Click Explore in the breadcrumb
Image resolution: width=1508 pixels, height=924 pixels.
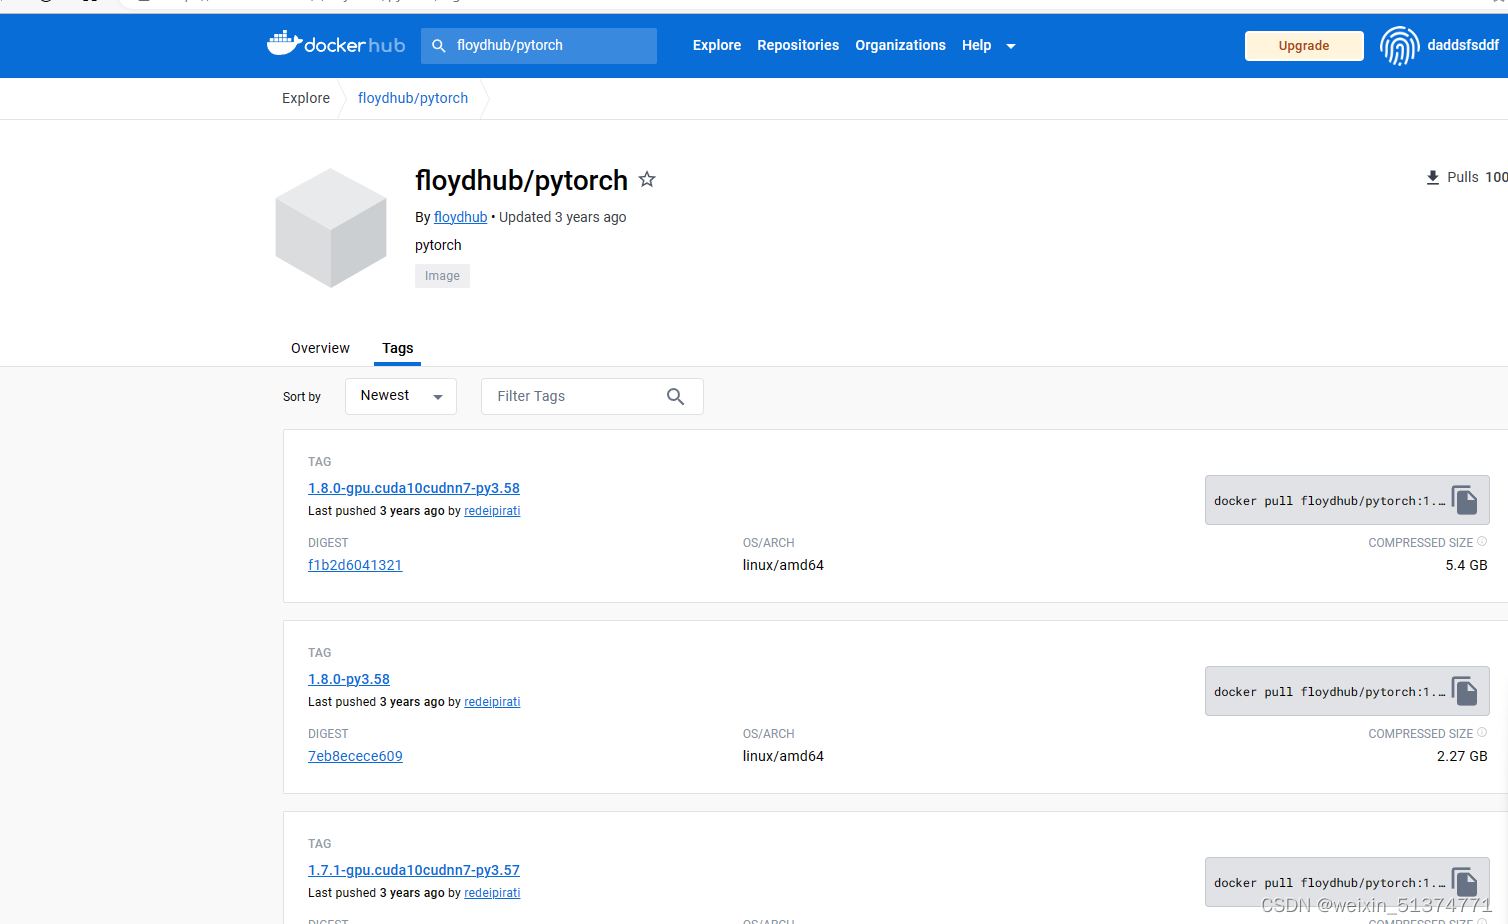click(x=306, y=98)
